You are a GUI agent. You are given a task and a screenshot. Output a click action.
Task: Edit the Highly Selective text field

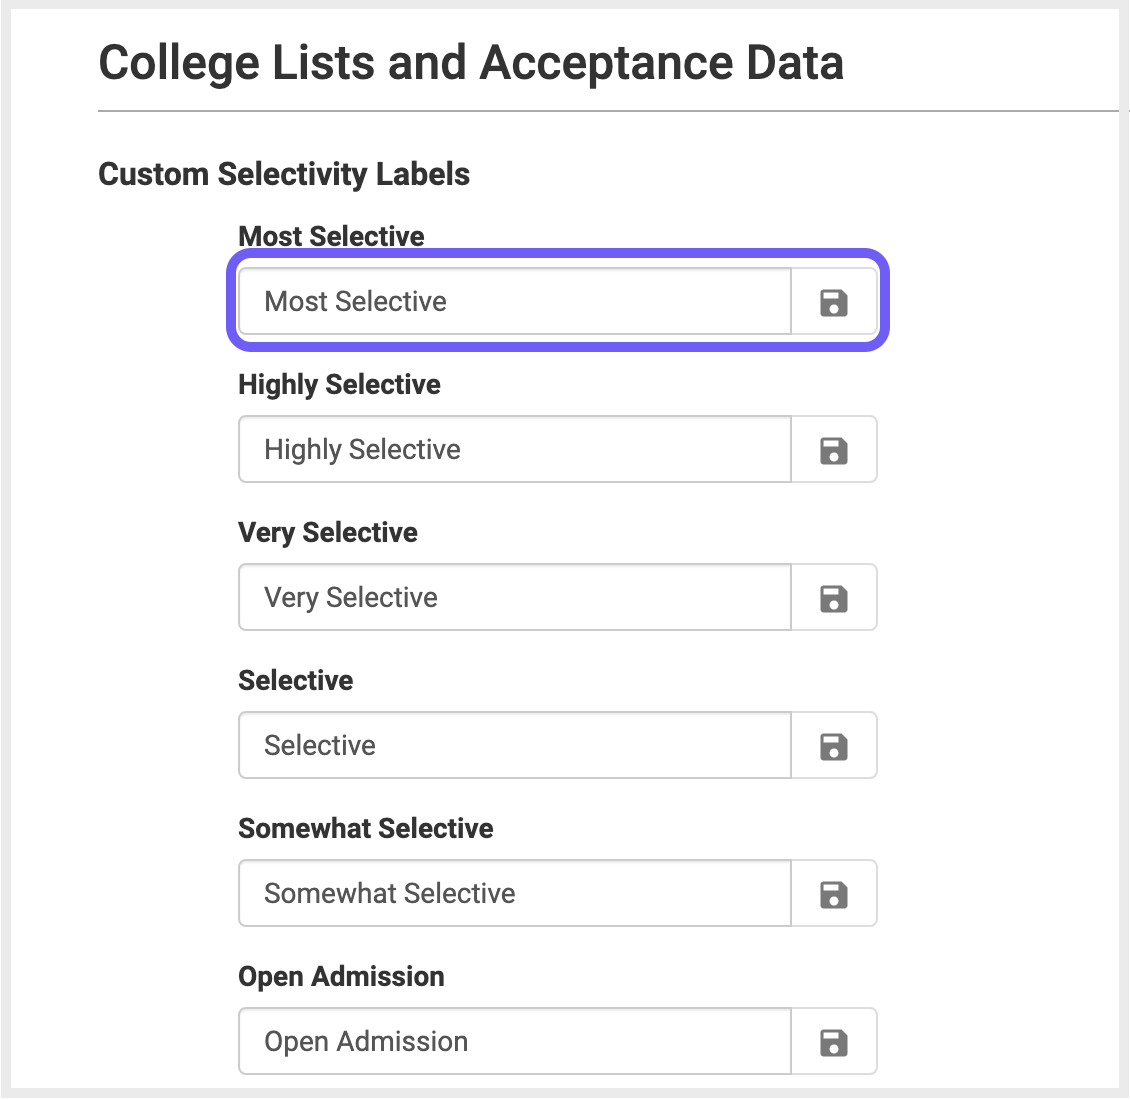pos(515,450)
